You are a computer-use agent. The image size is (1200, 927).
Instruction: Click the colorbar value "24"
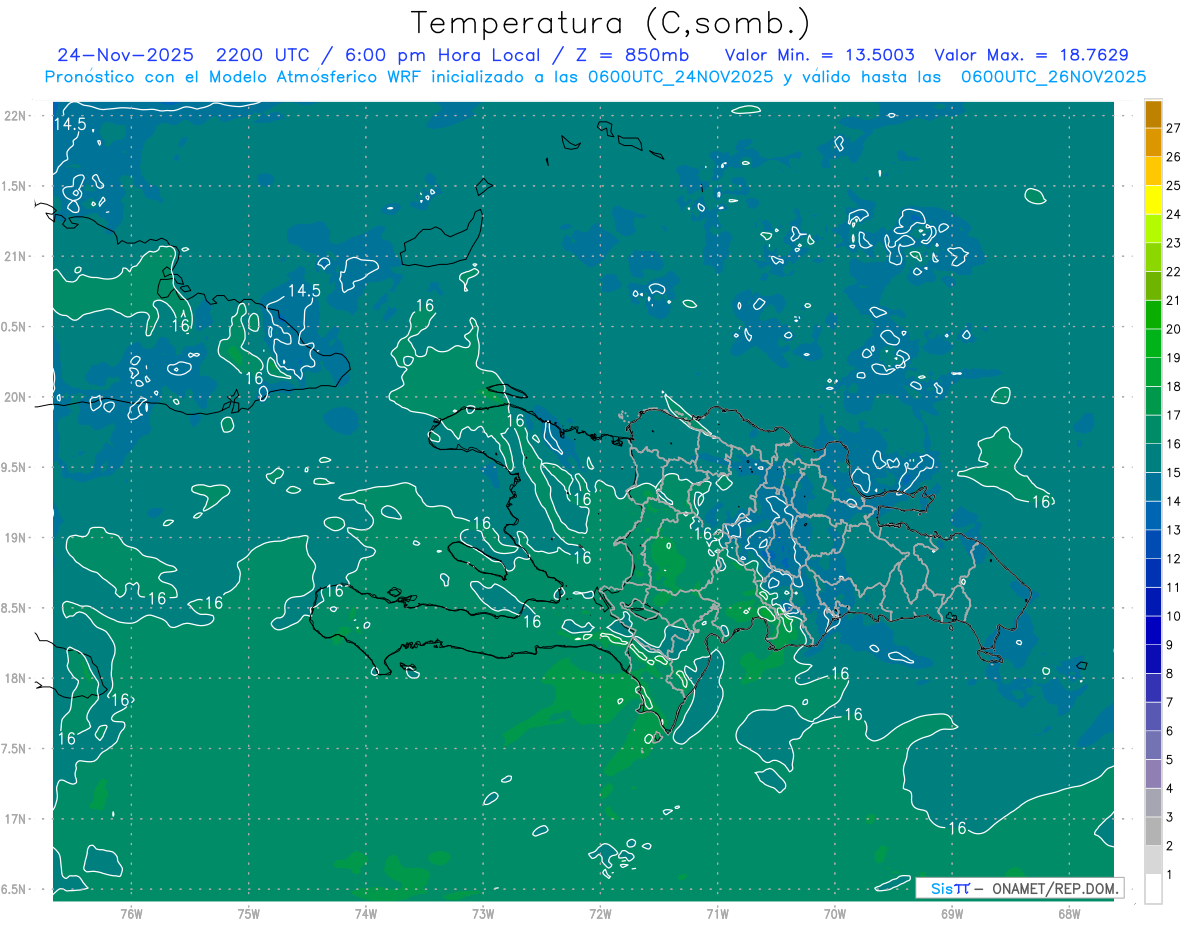point(1174,214)
